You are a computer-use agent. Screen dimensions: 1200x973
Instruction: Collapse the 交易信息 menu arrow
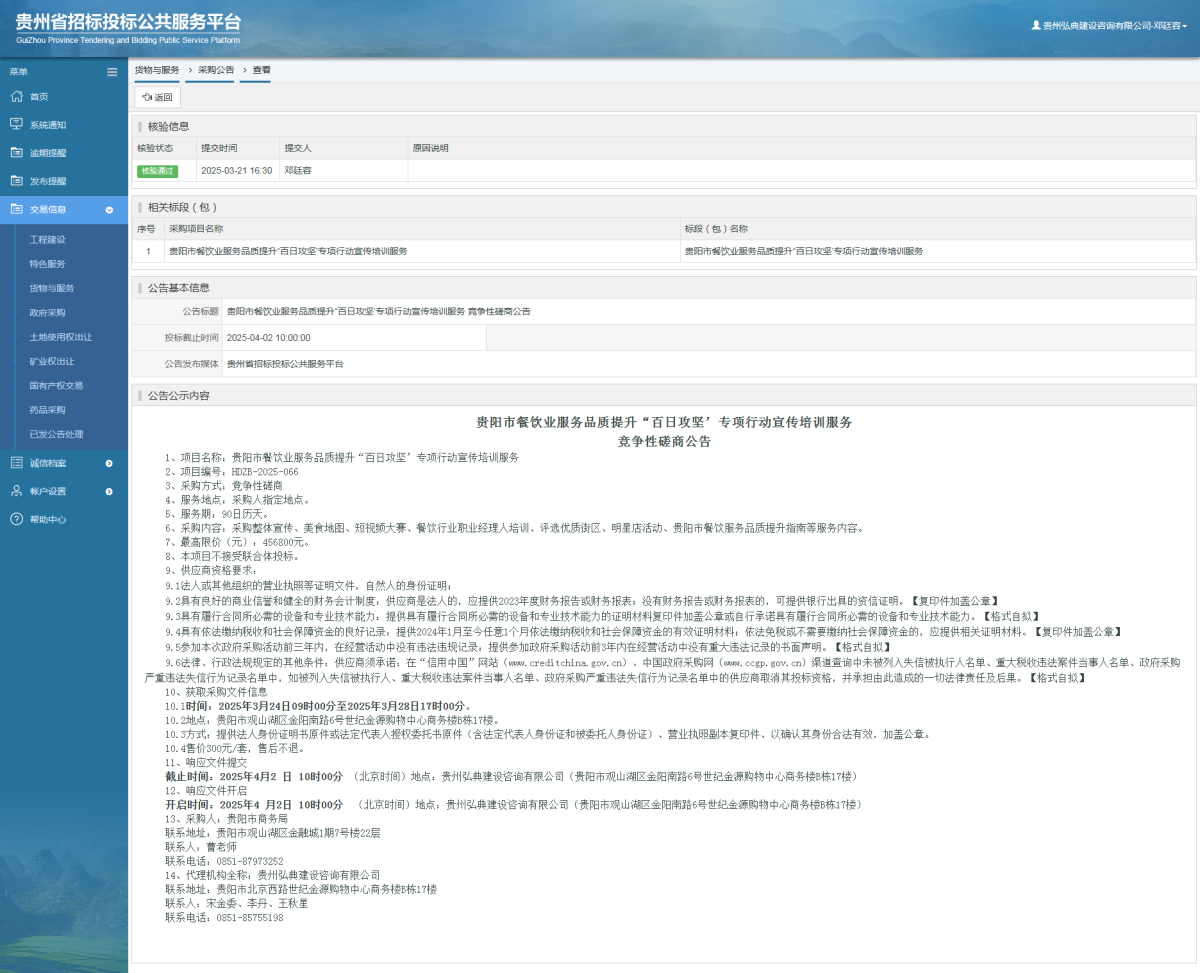pos(109,210)
